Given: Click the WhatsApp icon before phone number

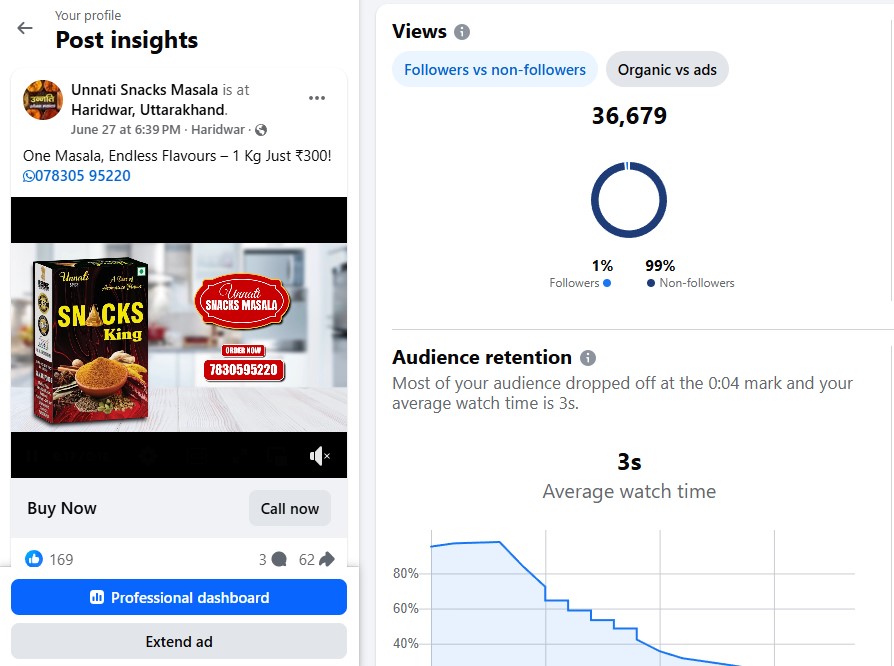Looking at the screenshot, I should click(29, 176).
